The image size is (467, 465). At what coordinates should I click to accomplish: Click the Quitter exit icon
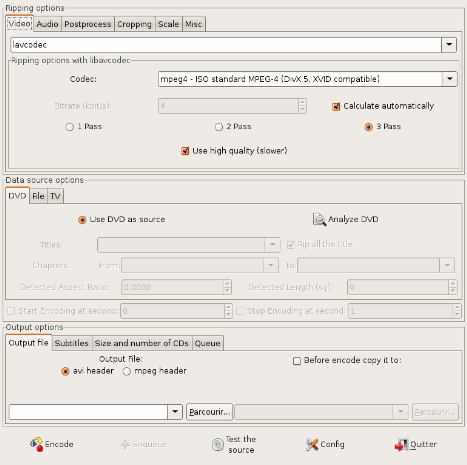tap(401, 445)
